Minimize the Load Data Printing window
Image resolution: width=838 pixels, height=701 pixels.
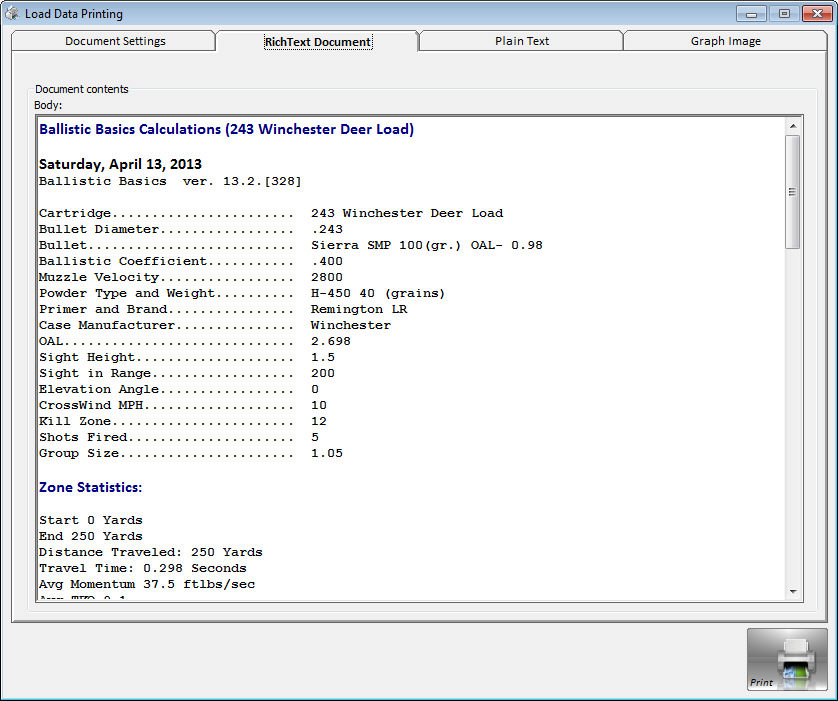click(x=752, y=14)
